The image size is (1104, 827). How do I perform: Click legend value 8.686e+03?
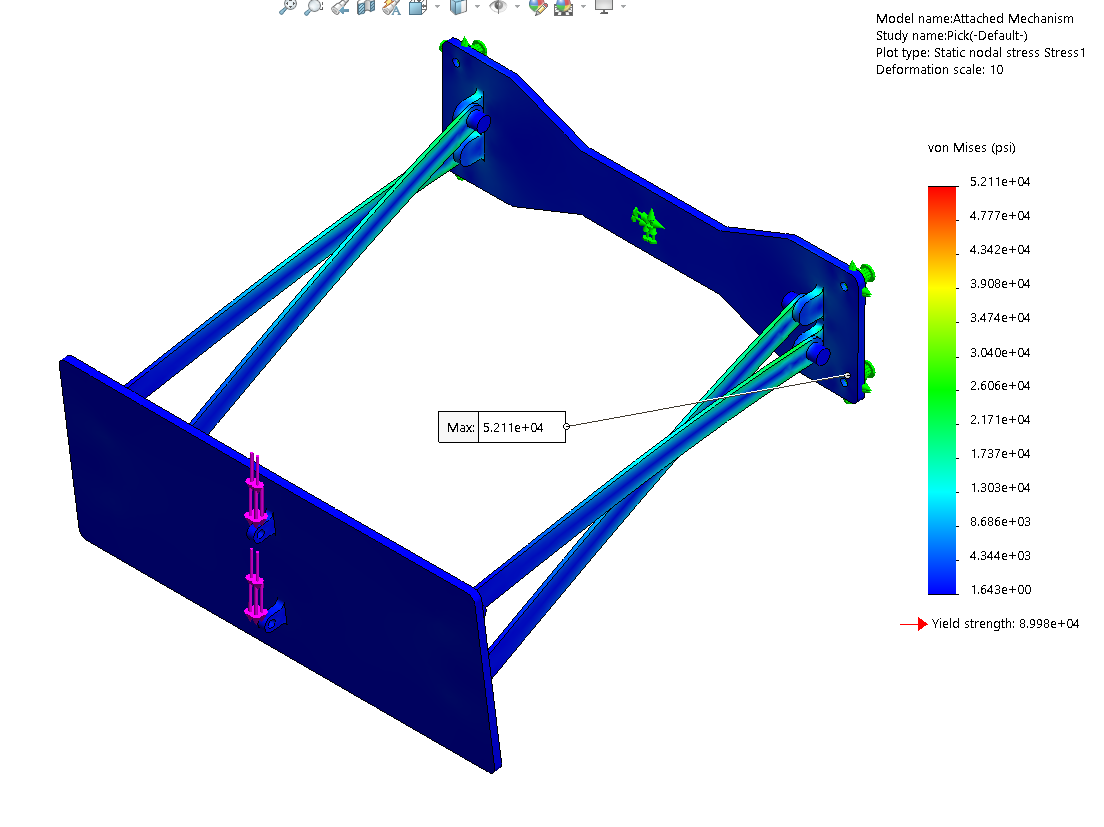[x=1000, y=522]
